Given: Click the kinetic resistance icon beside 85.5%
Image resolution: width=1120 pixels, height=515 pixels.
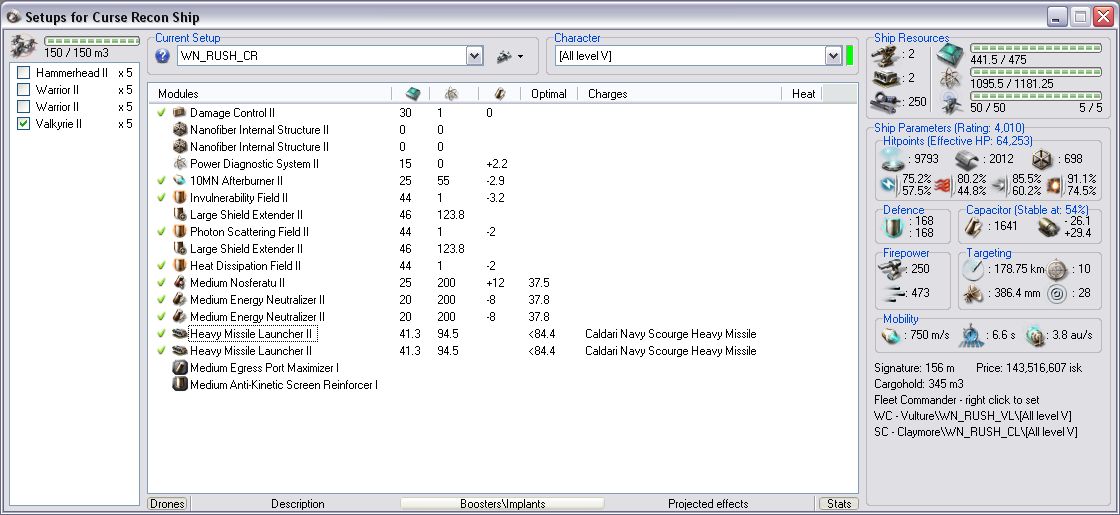Looking at the screenshot, I should pos(999,185).
